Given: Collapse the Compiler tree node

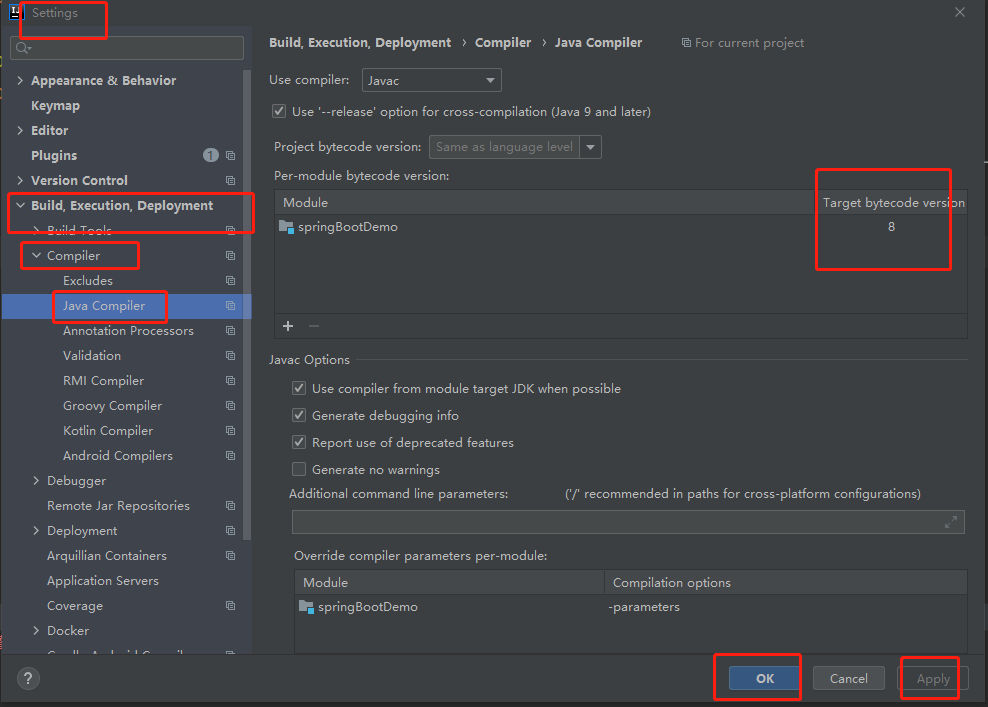Looking at the screenshot, I should point(36,256).
